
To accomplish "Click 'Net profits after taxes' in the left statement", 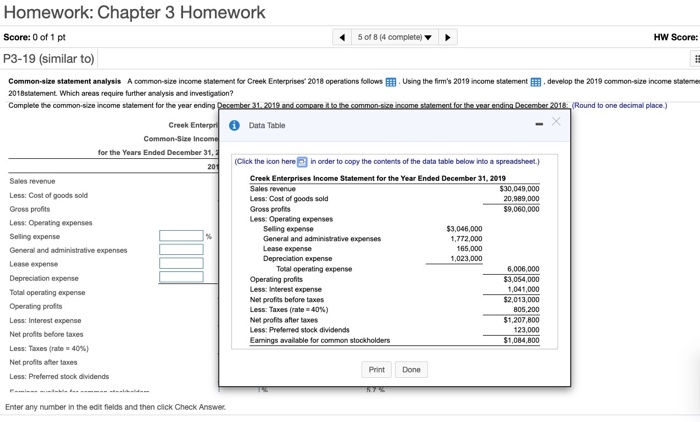I will point(43,363).
